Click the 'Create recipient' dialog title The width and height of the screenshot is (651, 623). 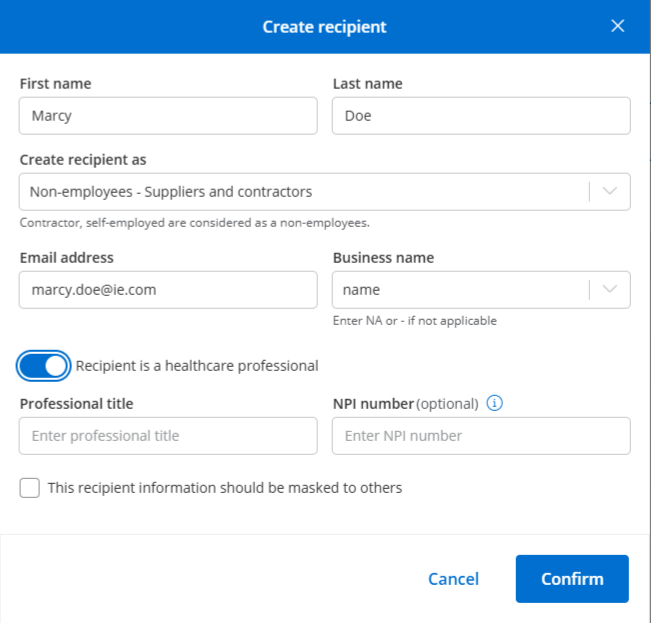324,27
